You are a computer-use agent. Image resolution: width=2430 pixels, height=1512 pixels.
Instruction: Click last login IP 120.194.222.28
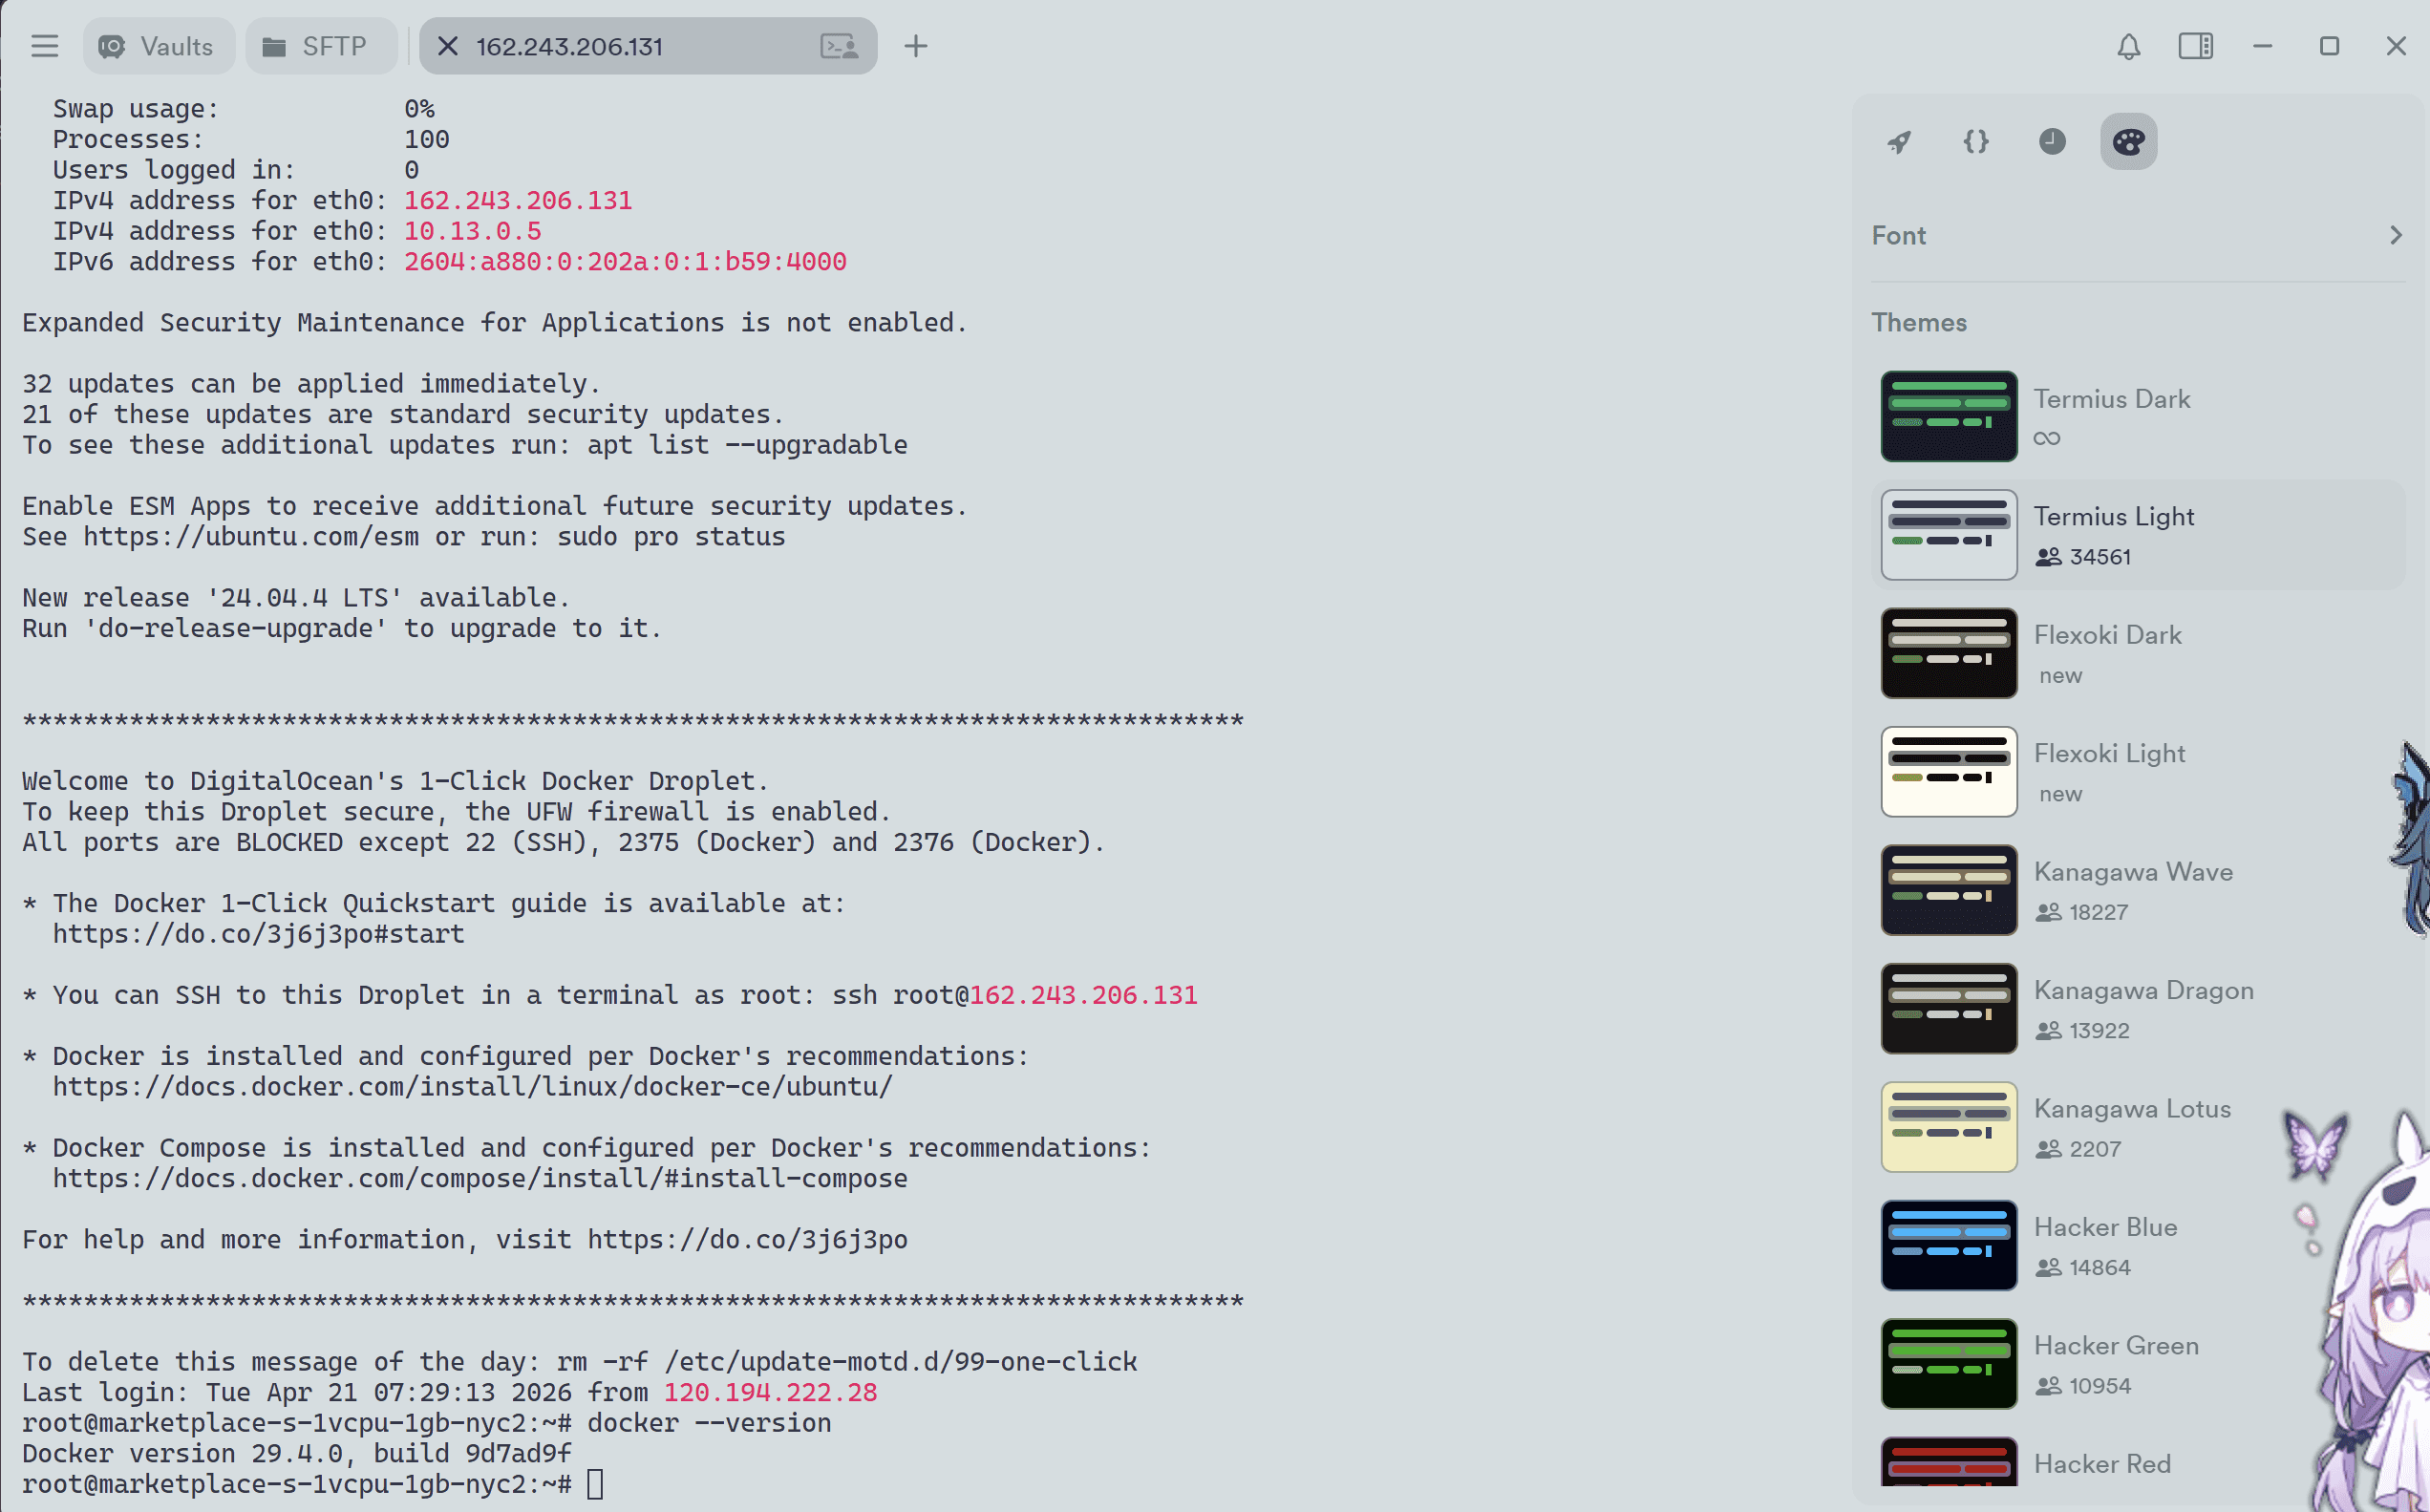click(770, 1392)
